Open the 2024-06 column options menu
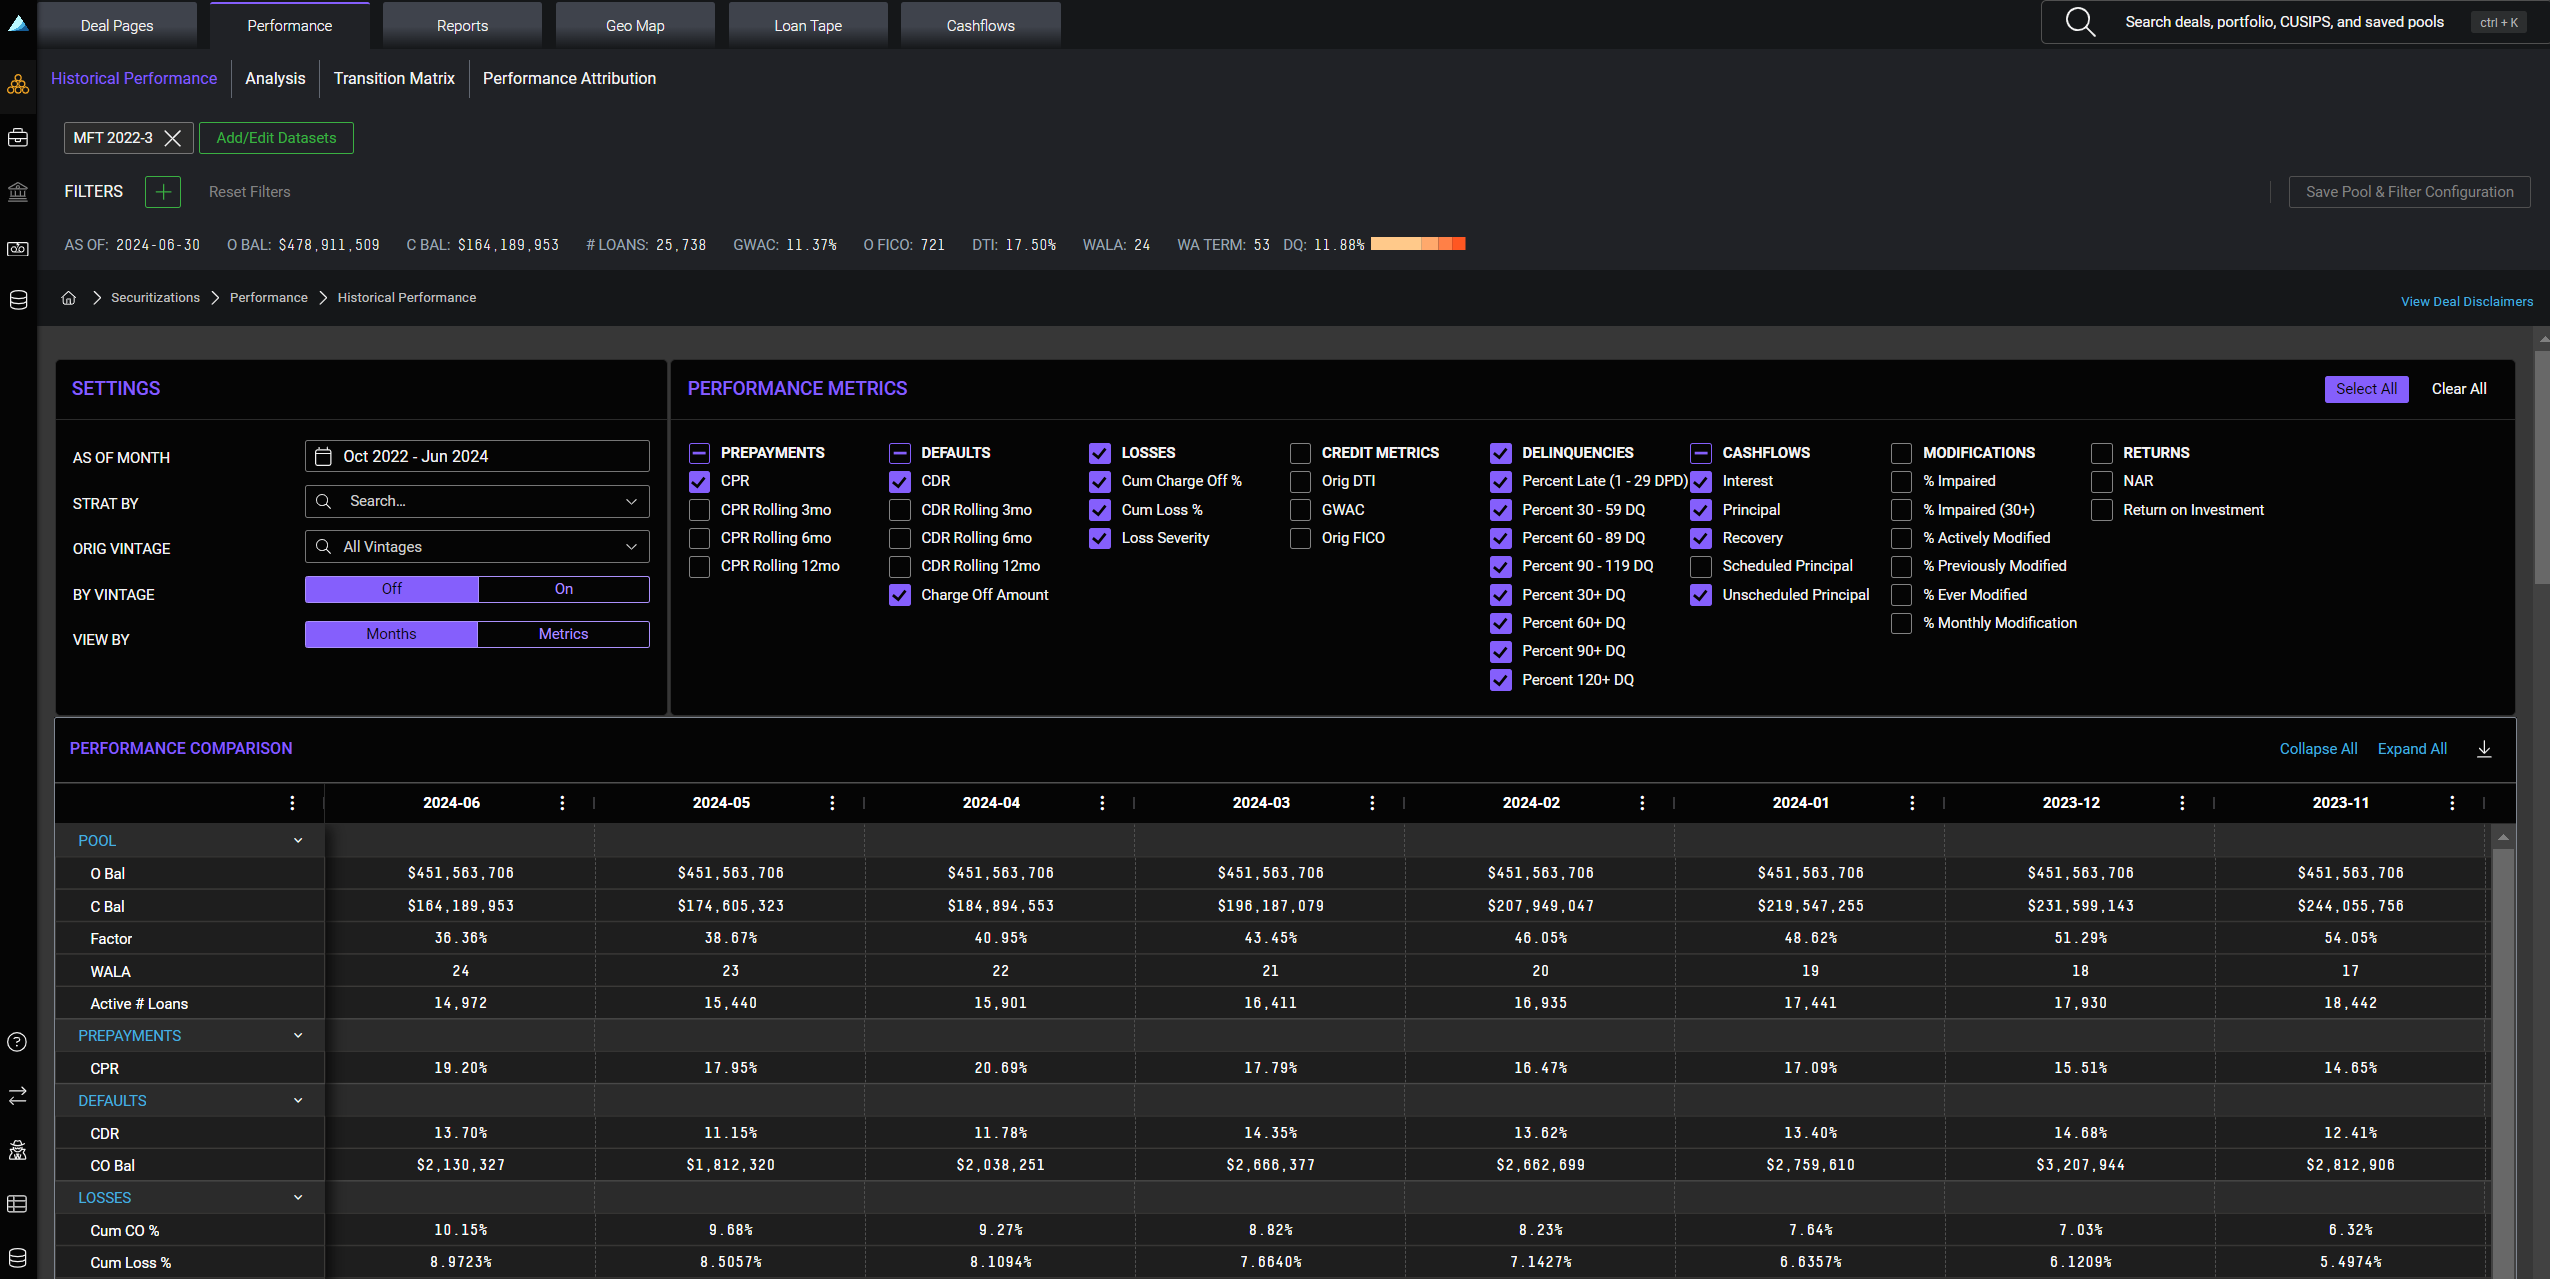The height and width of the screenshot is (1279, 2550). (562, 803)
